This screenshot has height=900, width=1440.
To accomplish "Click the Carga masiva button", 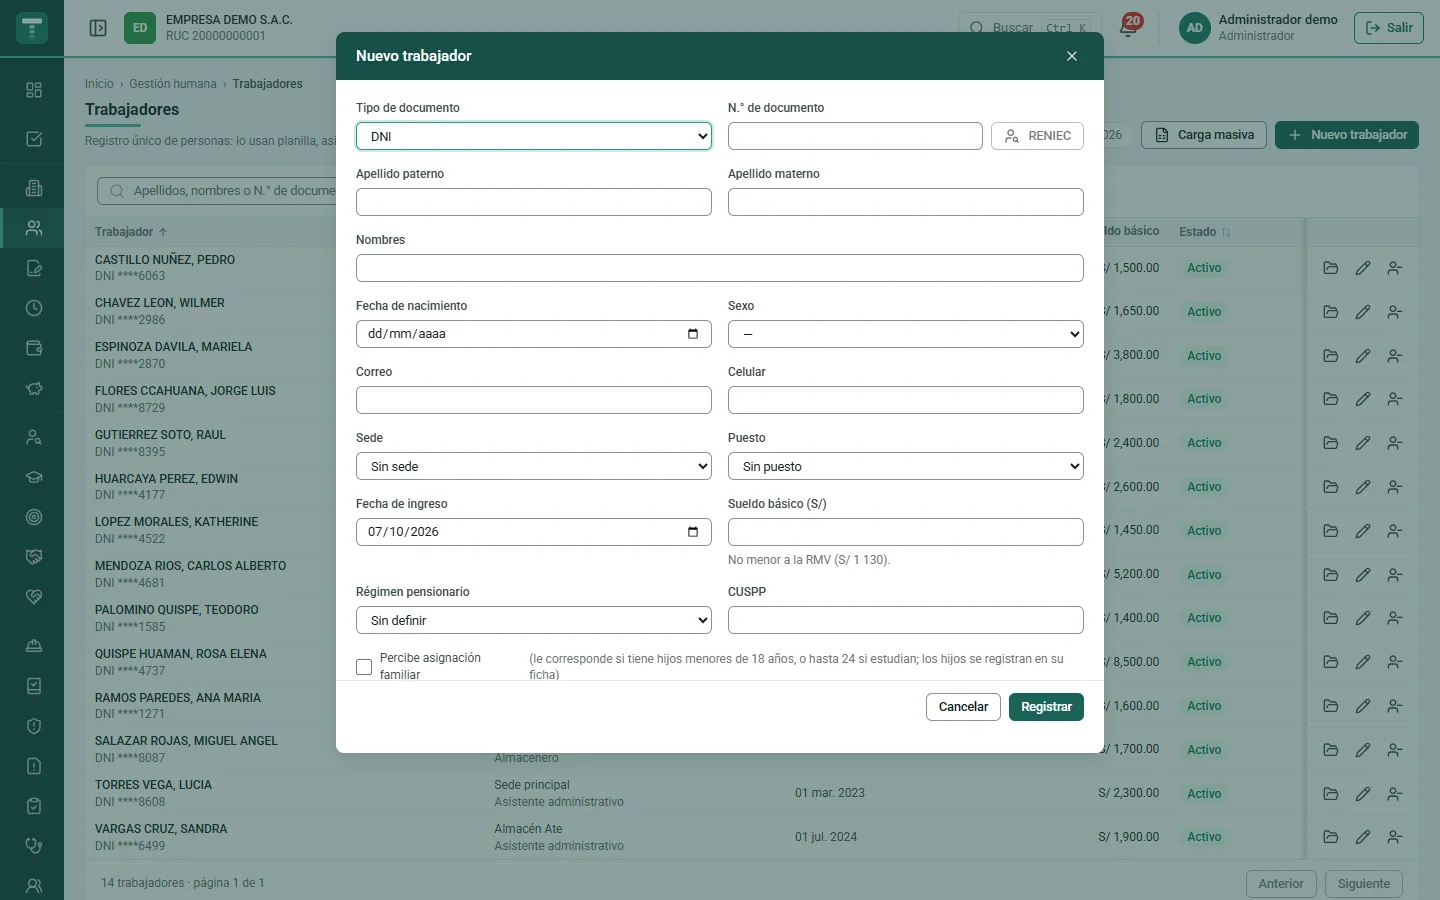I will tap(1204, 135).
